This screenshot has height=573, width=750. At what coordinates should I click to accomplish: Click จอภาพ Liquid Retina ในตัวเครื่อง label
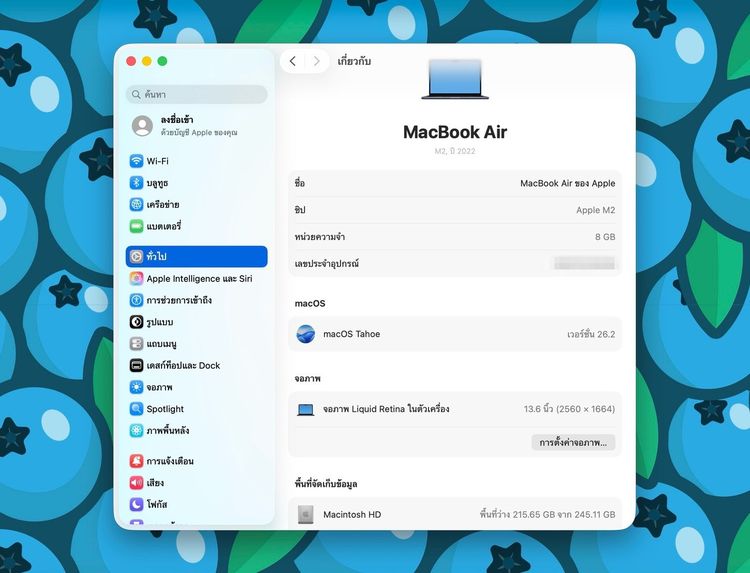[386, 409]
